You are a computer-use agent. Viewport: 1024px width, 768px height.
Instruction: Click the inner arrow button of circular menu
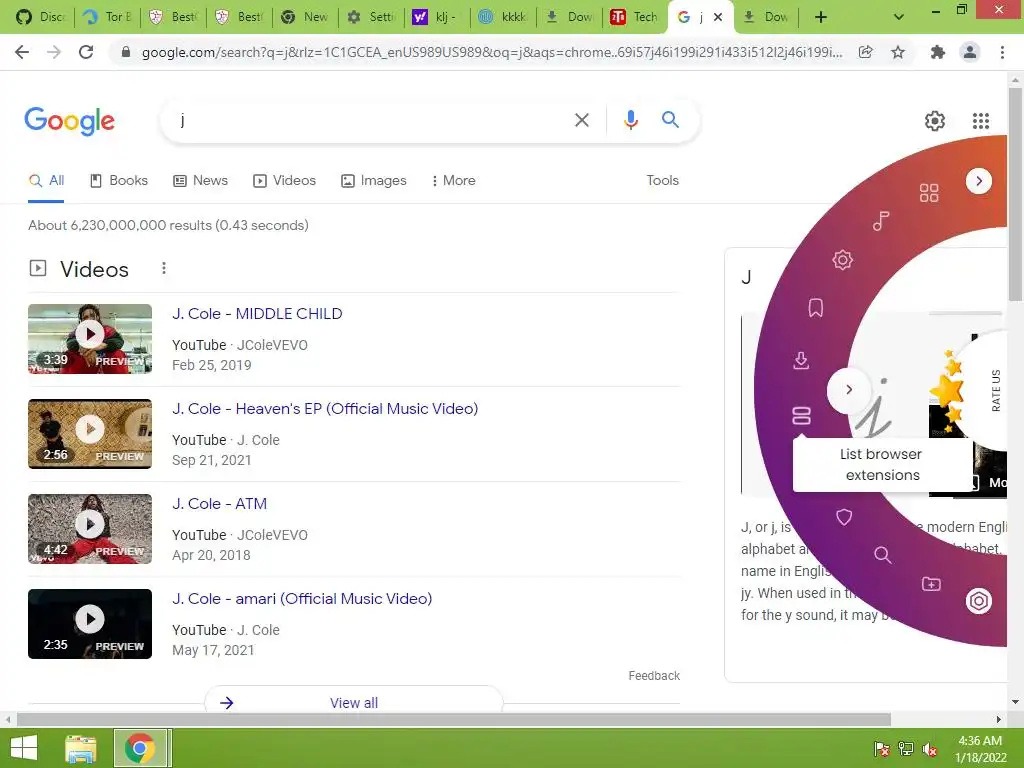[x=848, y=390]
